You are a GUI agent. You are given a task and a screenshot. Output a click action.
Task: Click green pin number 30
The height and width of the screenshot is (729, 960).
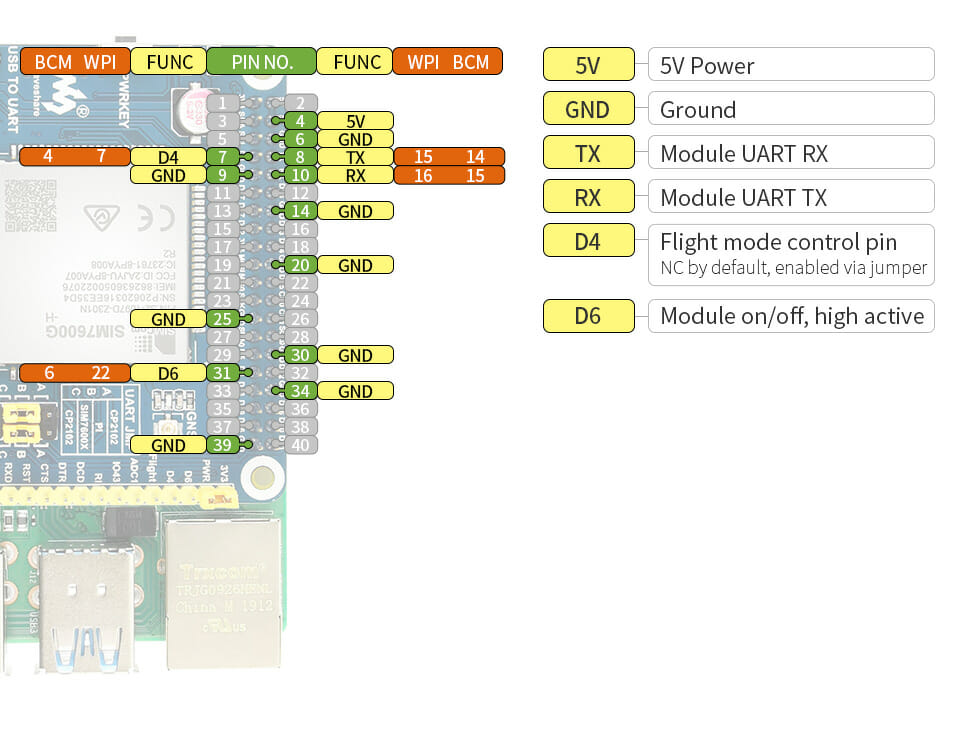(x=301, y=355)
